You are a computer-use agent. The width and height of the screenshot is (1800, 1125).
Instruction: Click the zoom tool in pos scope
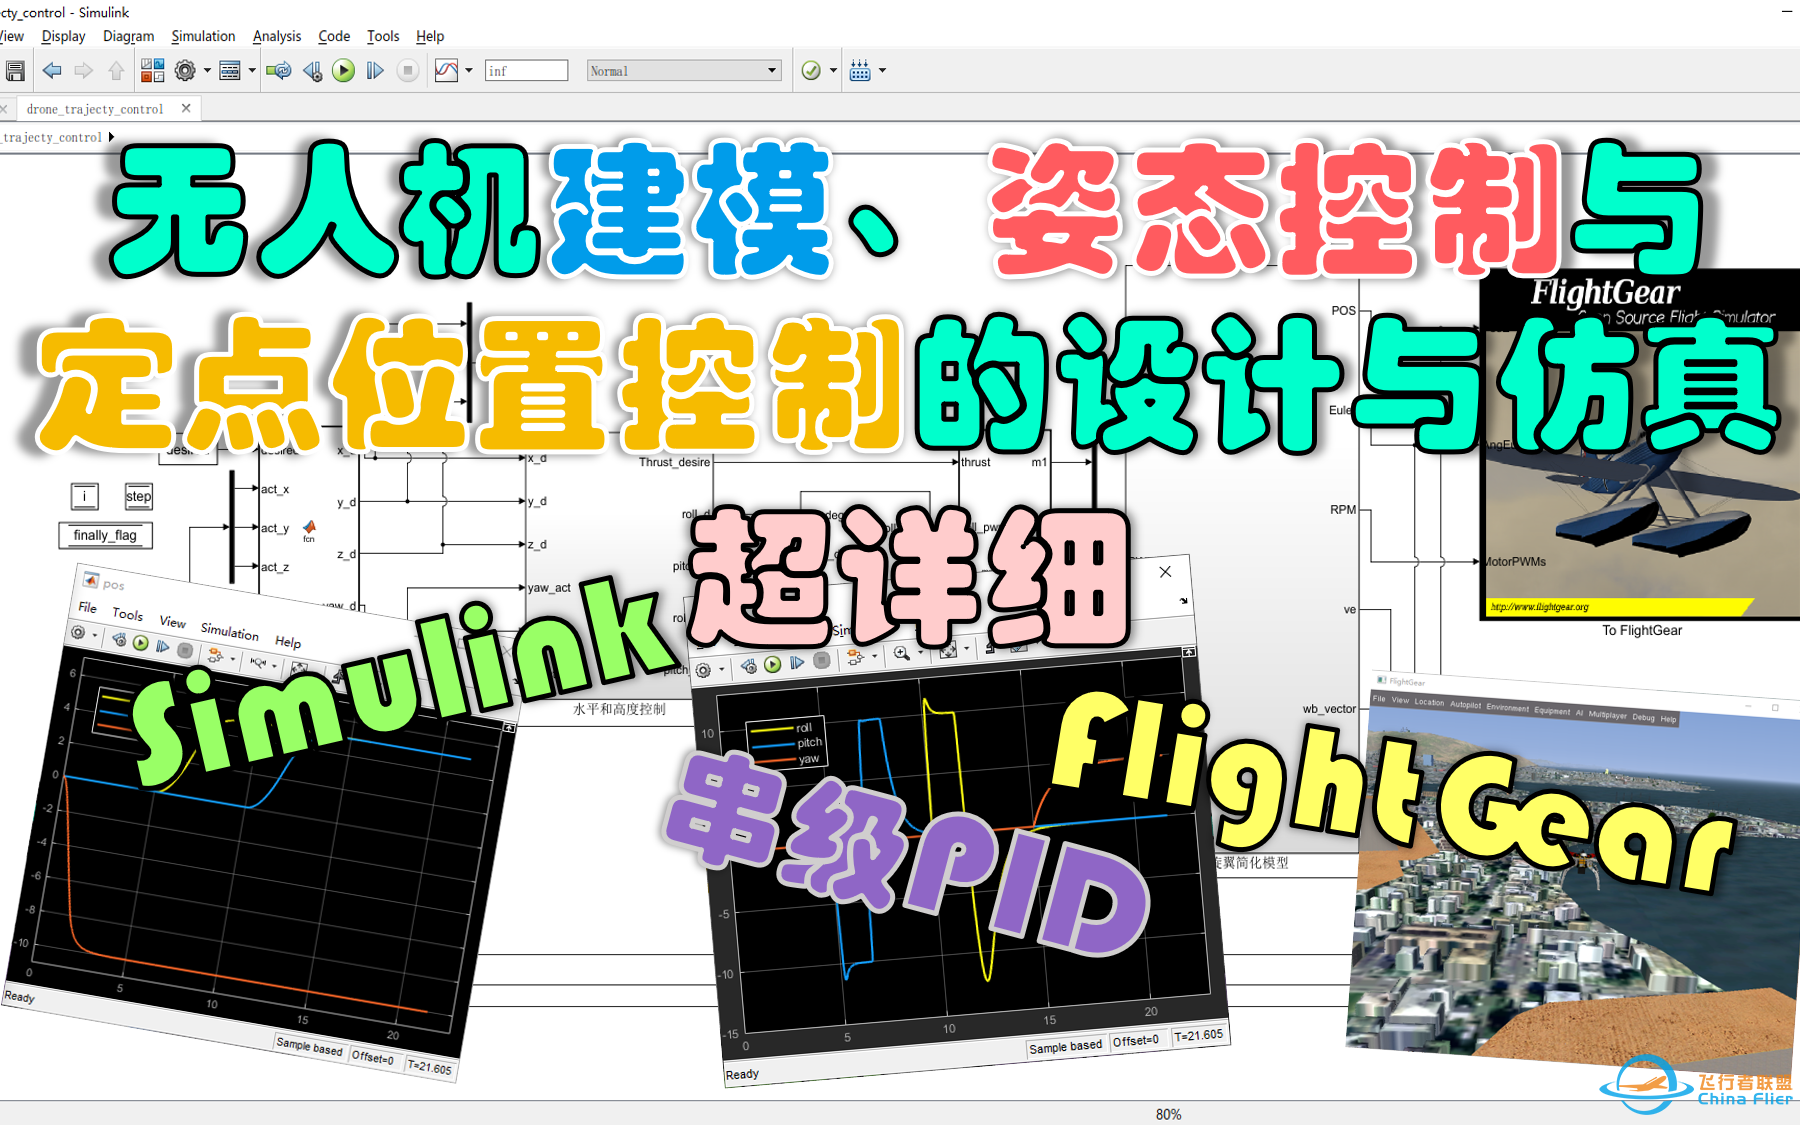click(x=259, y=663)
